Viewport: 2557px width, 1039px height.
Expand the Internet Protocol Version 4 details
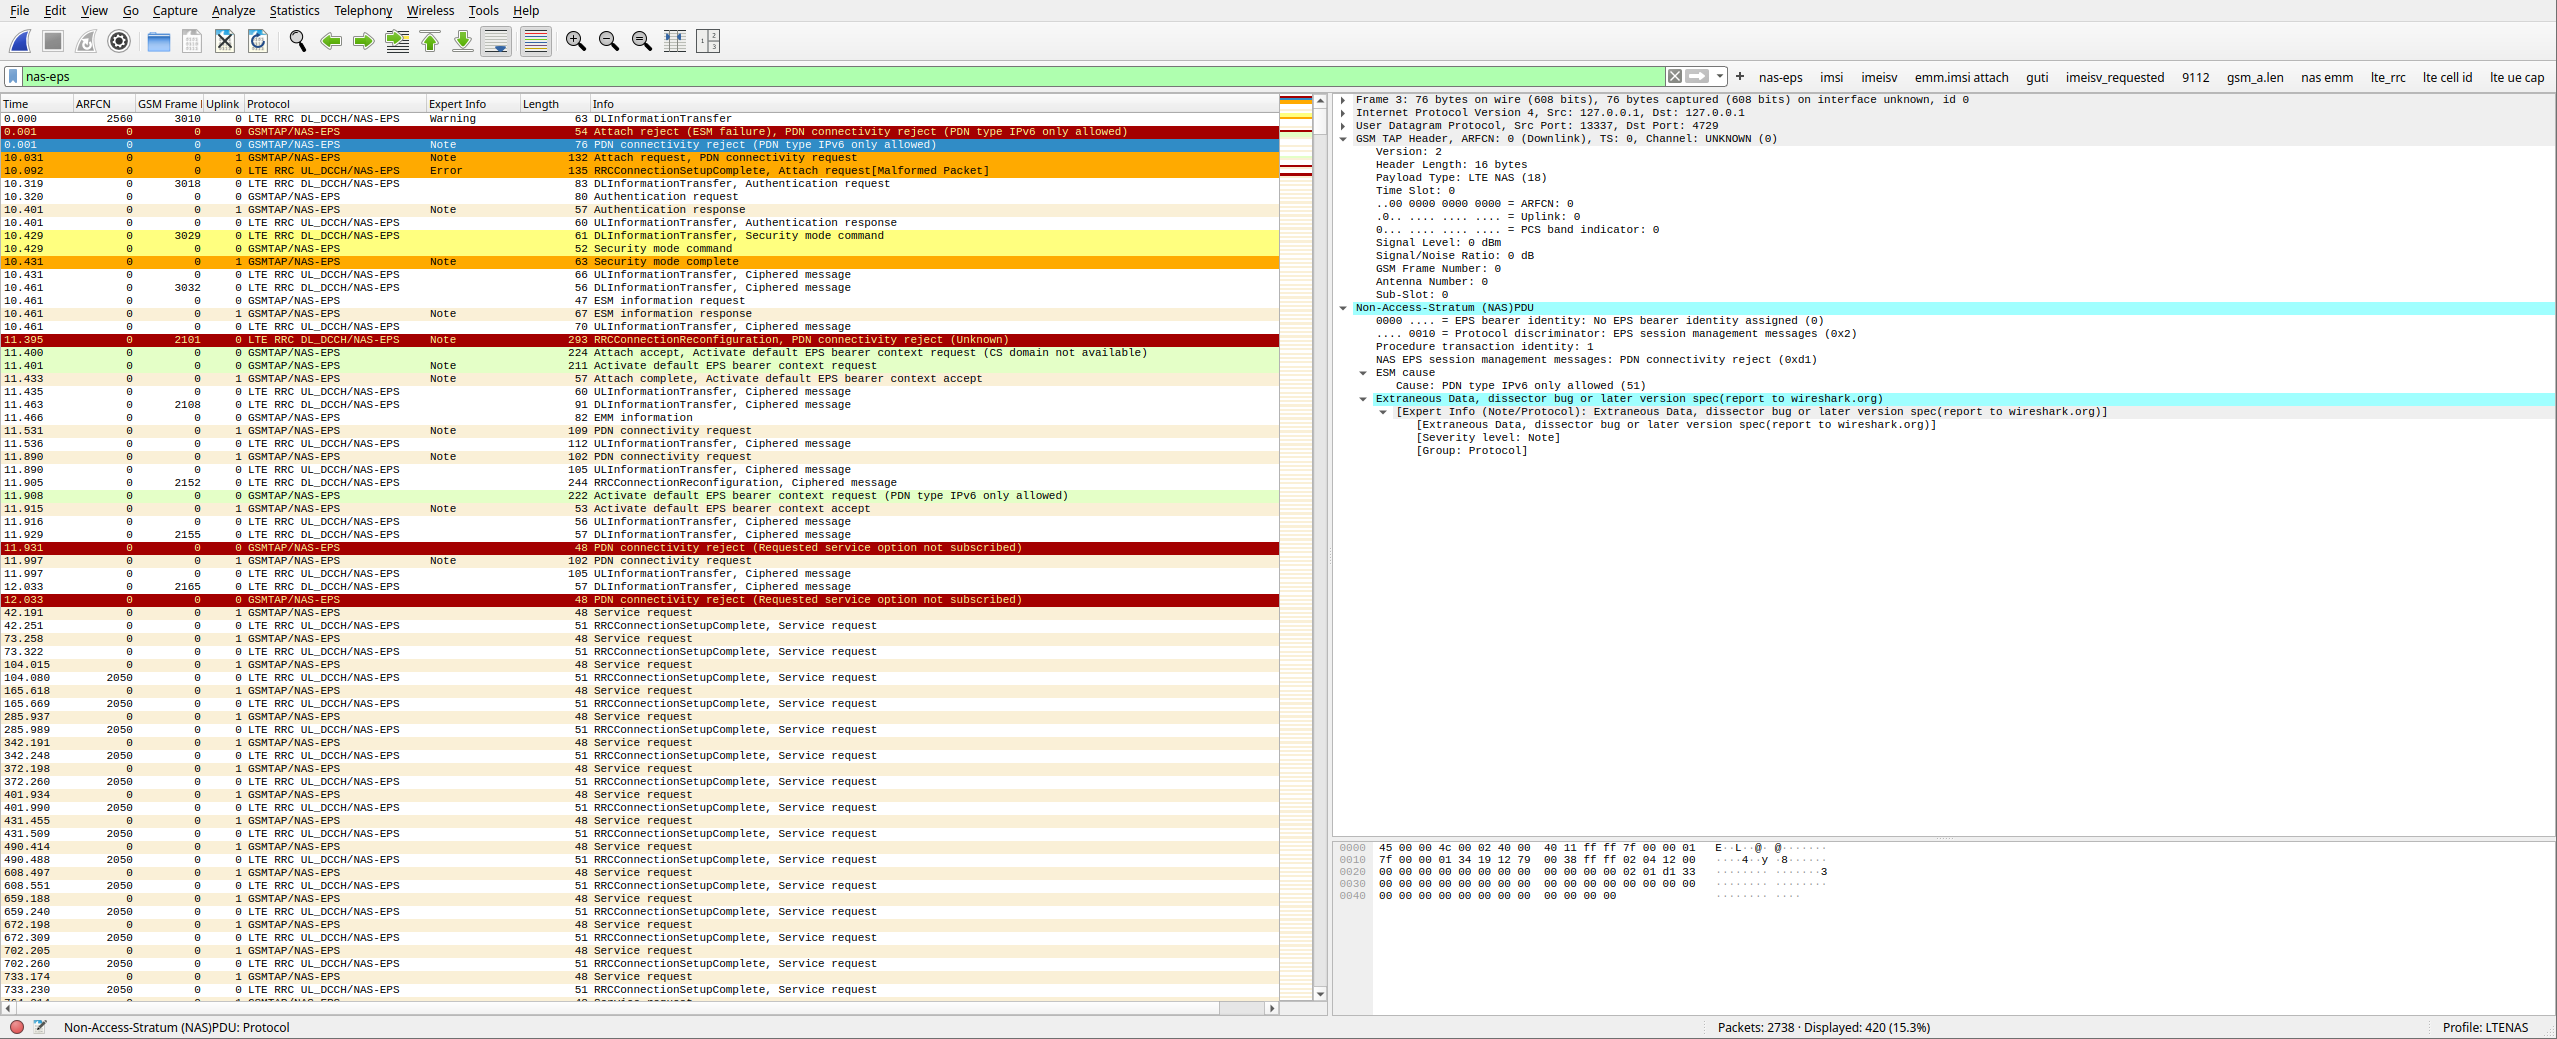click(x=1344, y=112)
